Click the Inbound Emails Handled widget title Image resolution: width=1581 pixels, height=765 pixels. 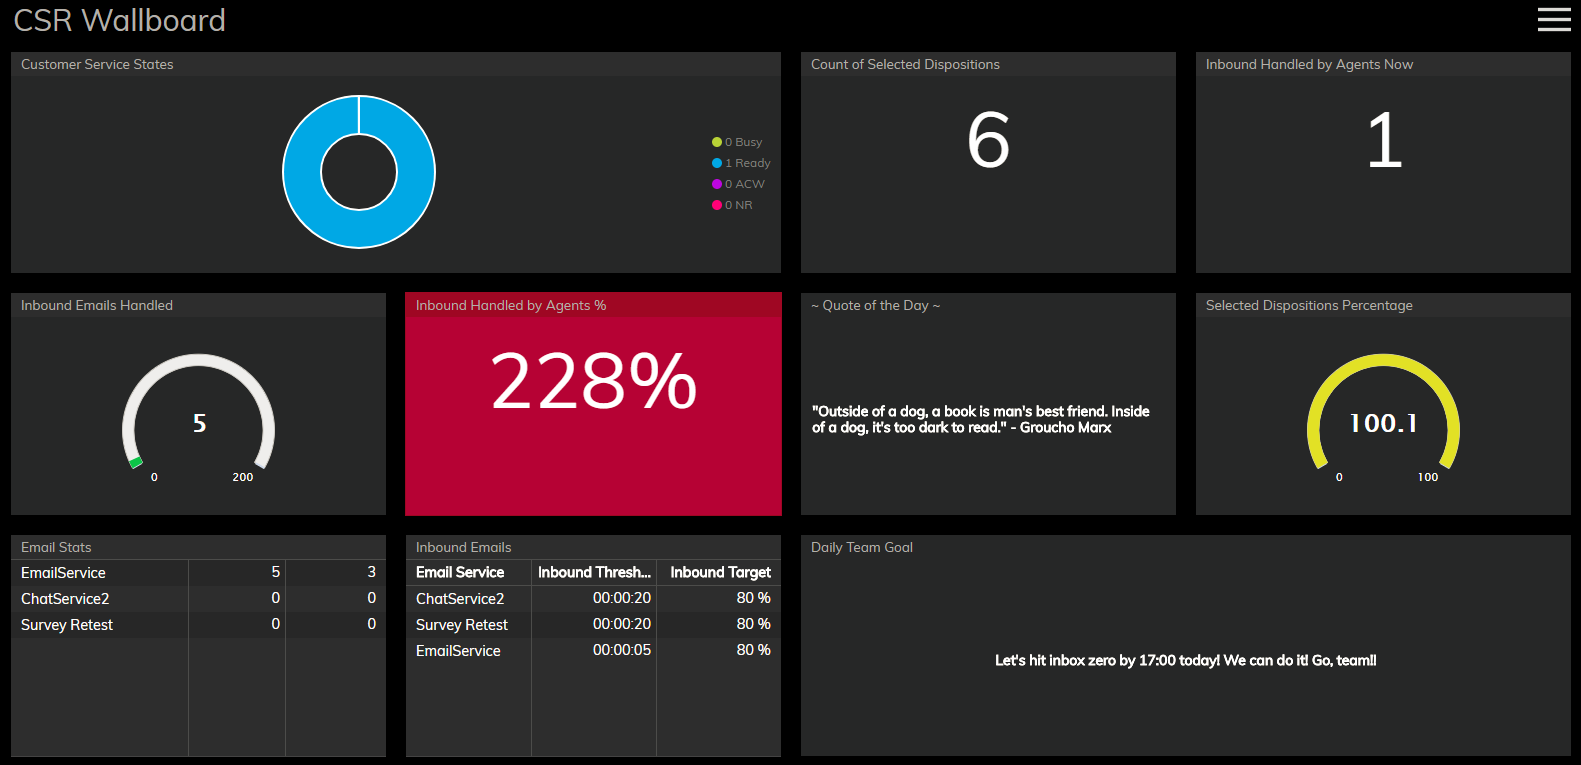(97, 305)
